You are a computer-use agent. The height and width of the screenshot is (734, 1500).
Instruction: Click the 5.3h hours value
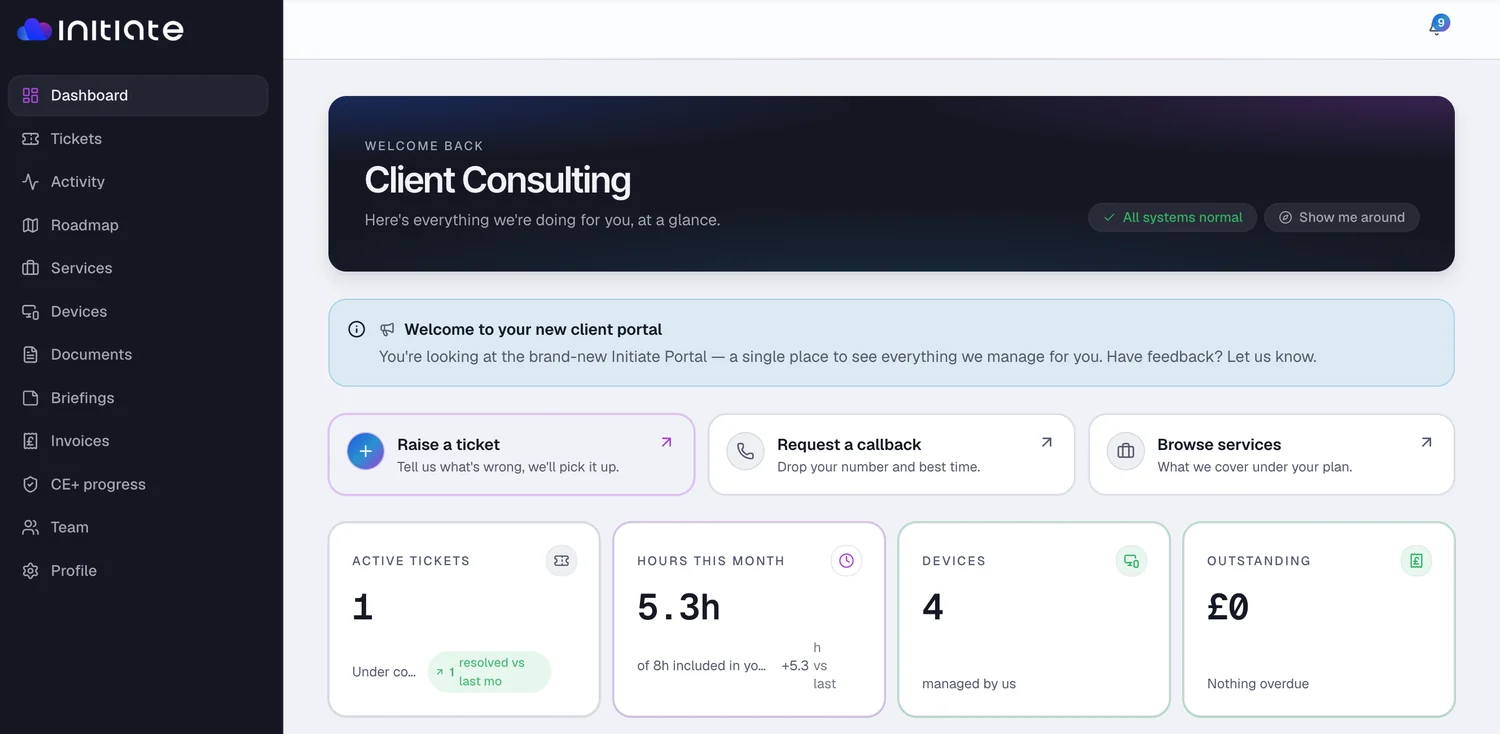pyautogui.click(x=679, y=607)
